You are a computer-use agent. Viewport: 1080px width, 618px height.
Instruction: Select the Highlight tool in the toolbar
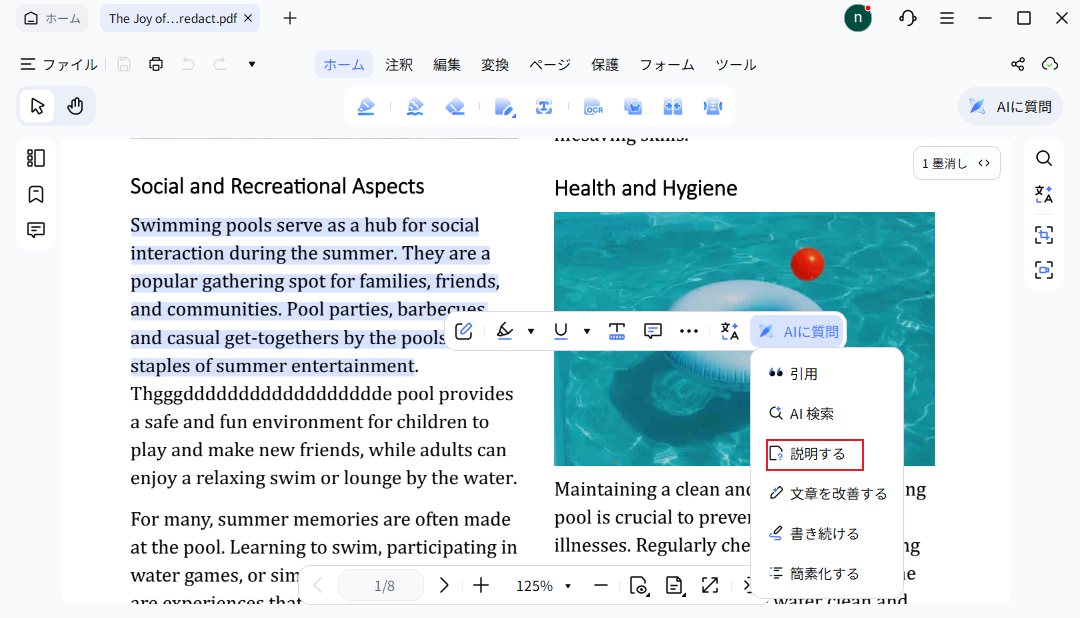[x=366, y=105]
